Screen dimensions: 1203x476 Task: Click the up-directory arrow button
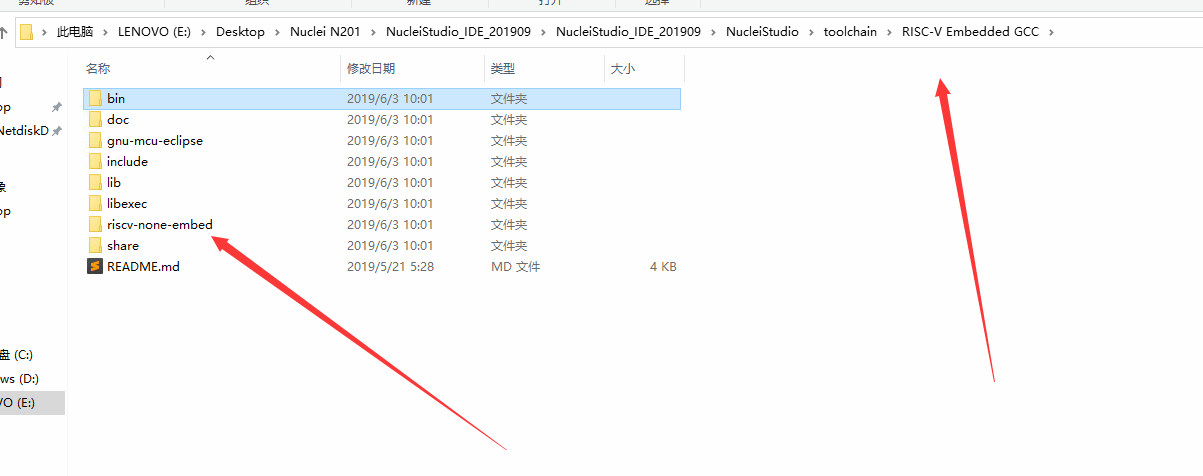[x=4, y=32]
